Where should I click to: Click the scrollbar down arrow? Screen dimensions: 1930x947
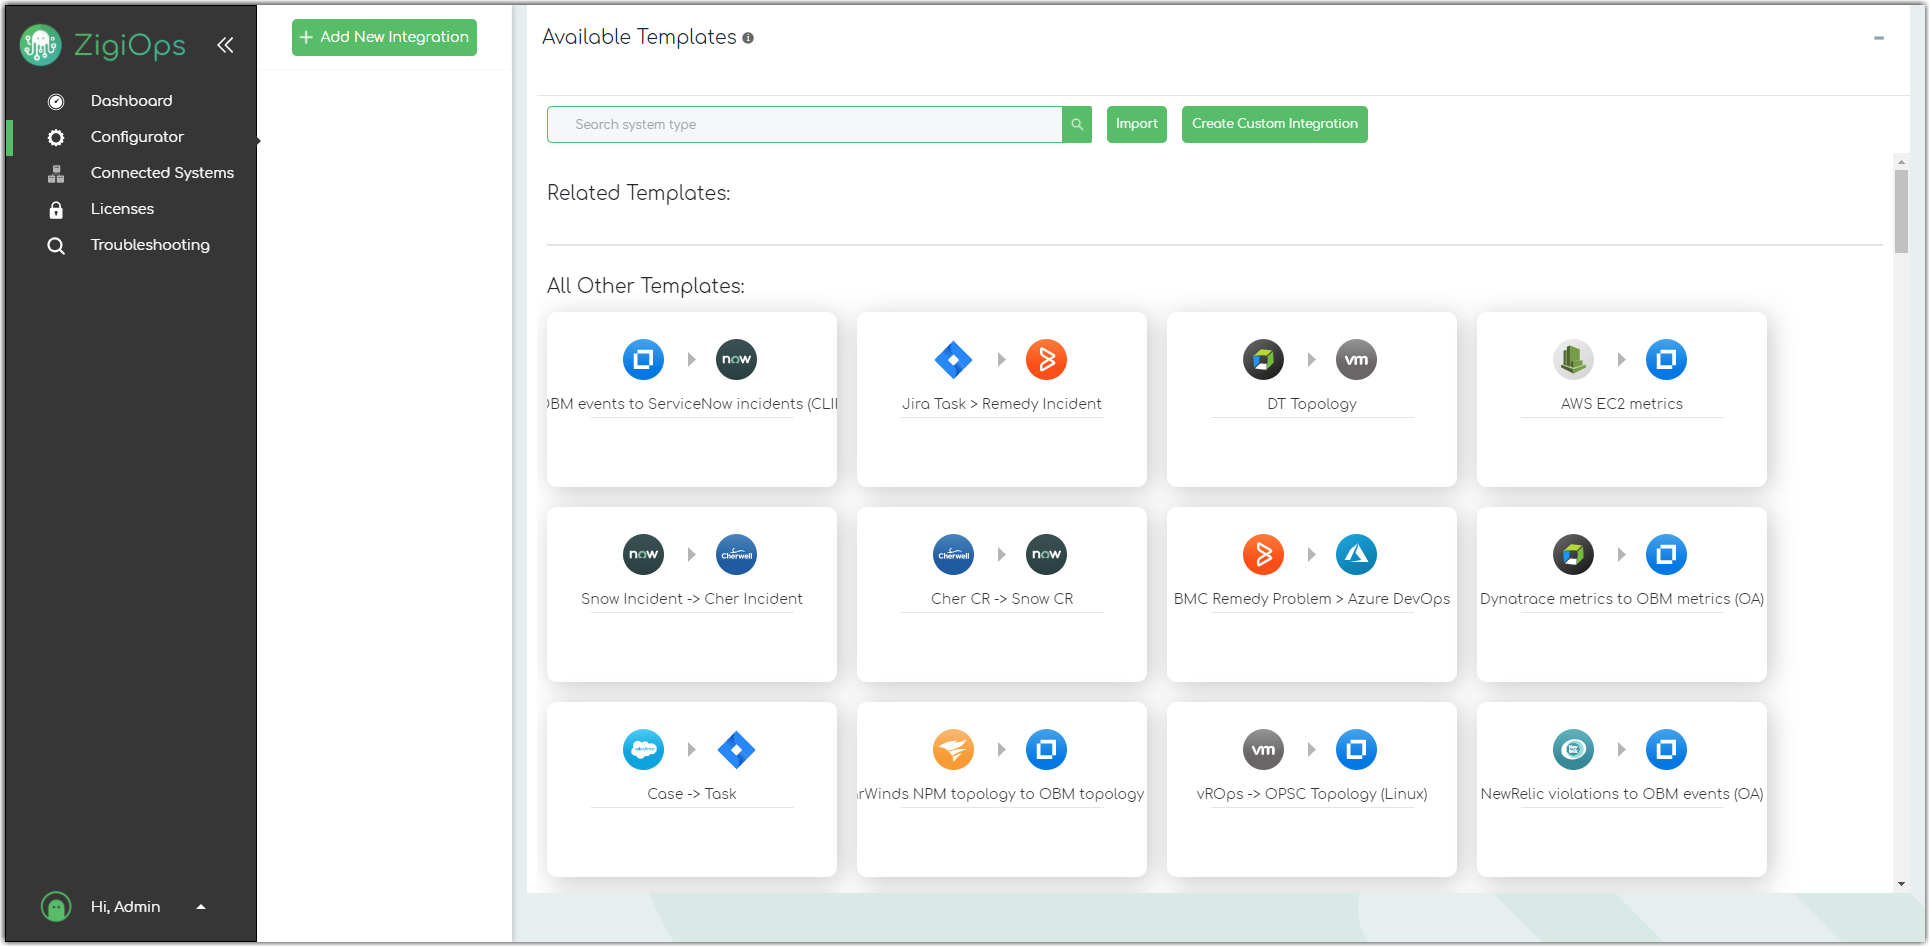click(x=1901, y=884)
